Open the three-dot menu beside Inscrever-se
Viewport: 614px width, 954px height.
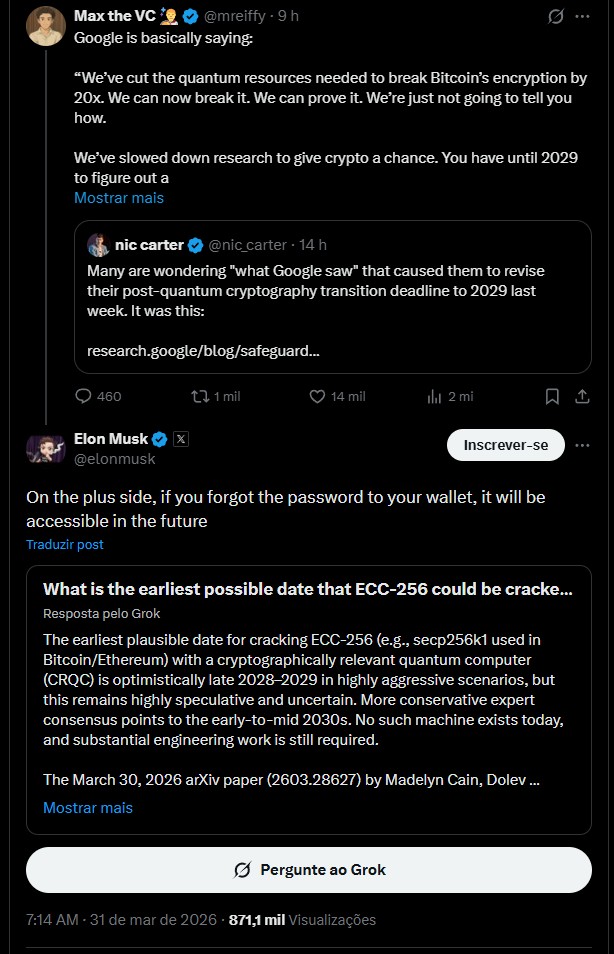pos(583,445)
